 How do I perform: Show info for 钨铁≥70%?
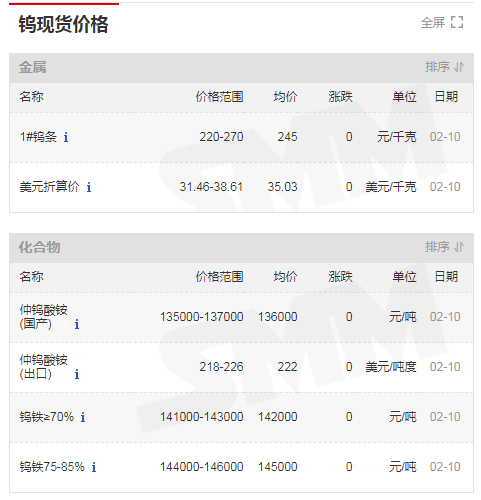(x=83, y=417)
